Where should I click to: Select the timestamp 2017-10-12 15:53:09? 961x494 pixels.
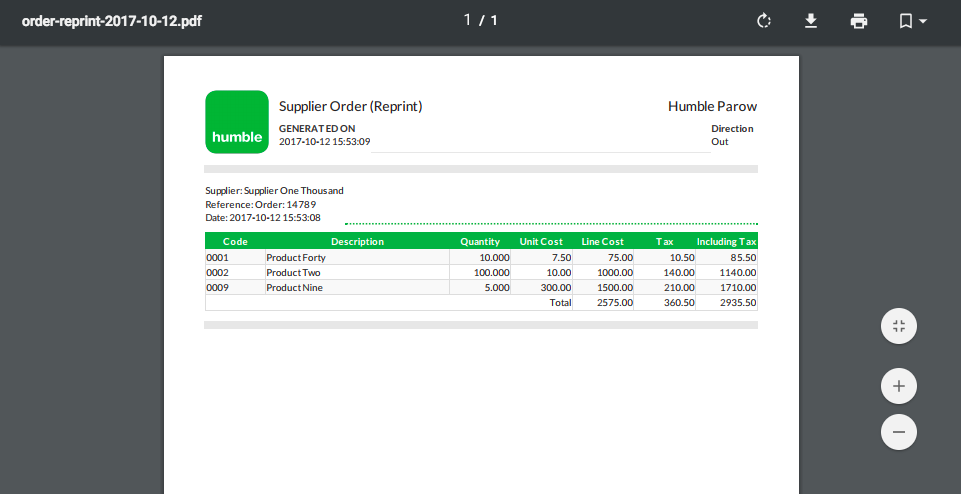(324, 142)
